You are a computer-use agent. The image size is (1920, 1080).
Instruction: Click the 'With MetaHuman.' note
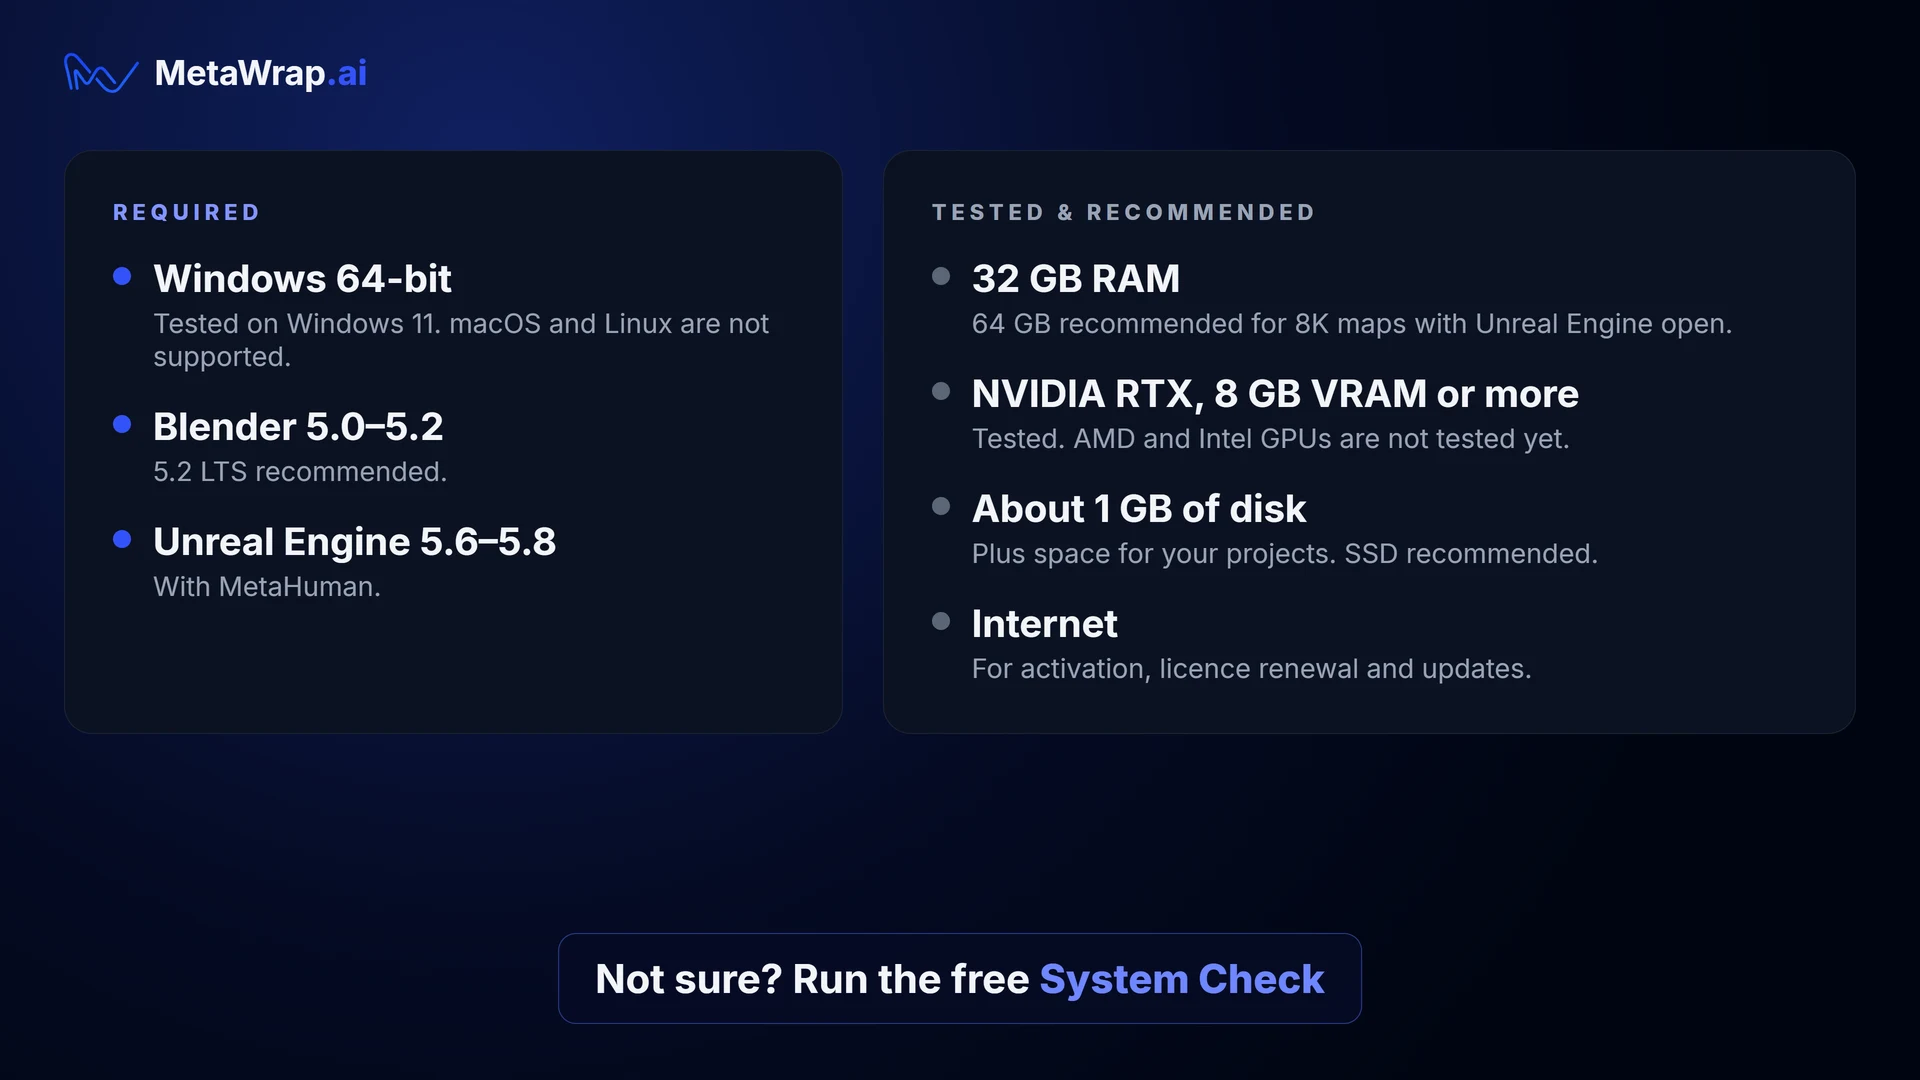(x=267, y=586)
